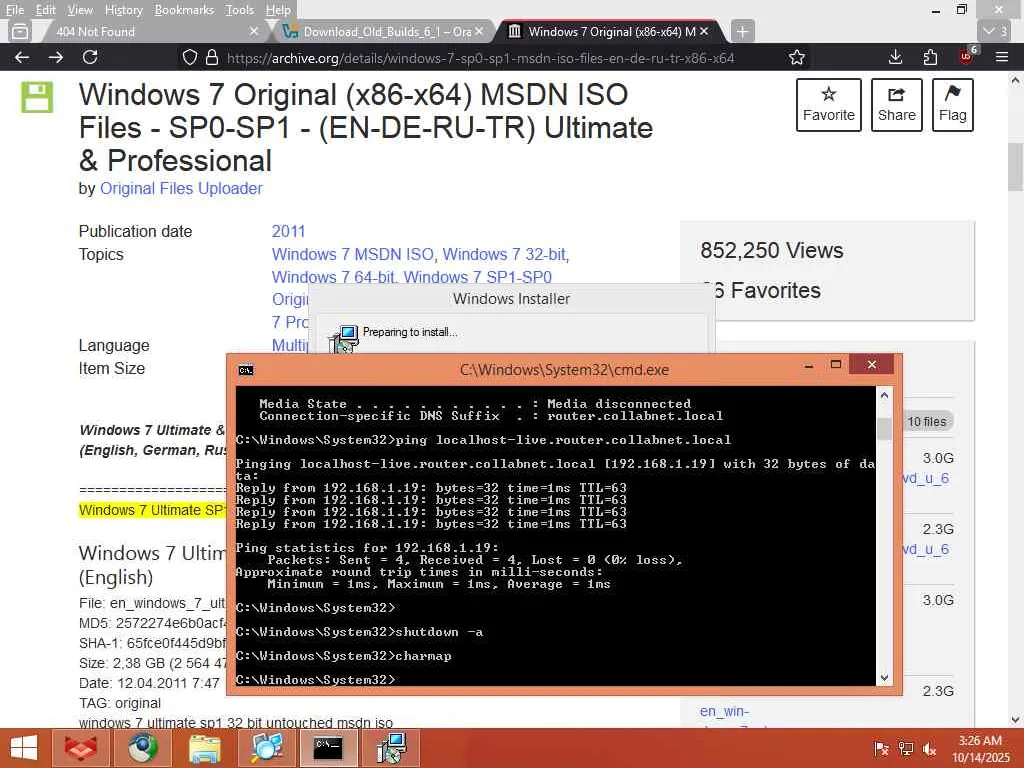Open the Windows 7 64-bit topic link
Image resolution: width=1024 pixels, height=768 pixels.
pyautogui.click(x=333, y=277)
